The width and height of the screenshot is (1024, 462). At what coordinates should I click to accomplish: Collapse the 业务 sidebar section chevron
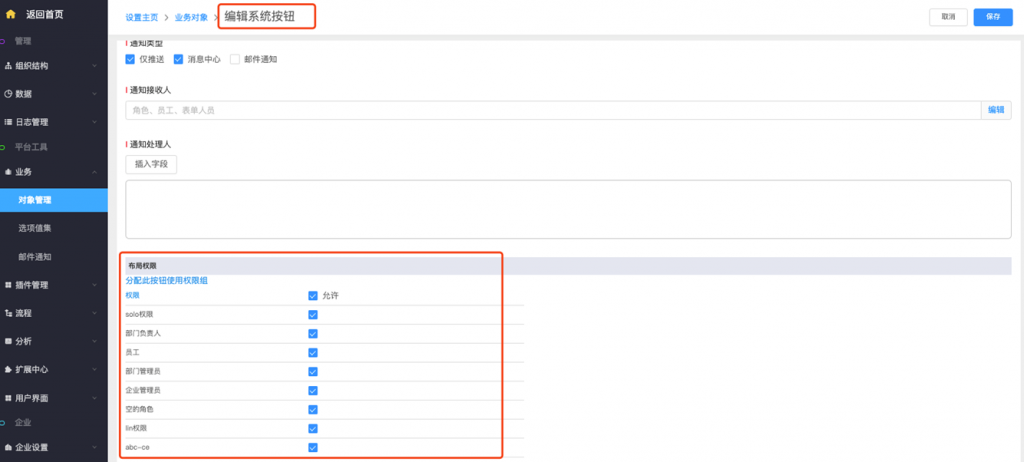tap(94, 172)
